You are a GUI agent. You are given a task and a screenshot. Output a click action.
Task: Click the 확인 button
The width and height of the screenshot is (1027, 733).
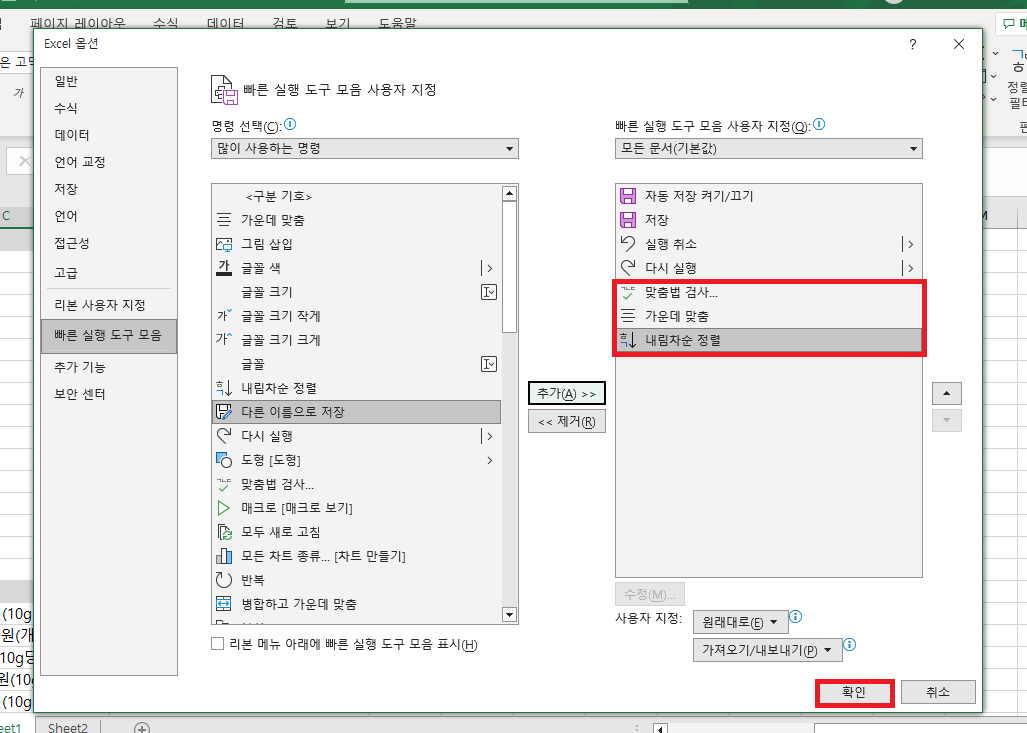point(854,692)
